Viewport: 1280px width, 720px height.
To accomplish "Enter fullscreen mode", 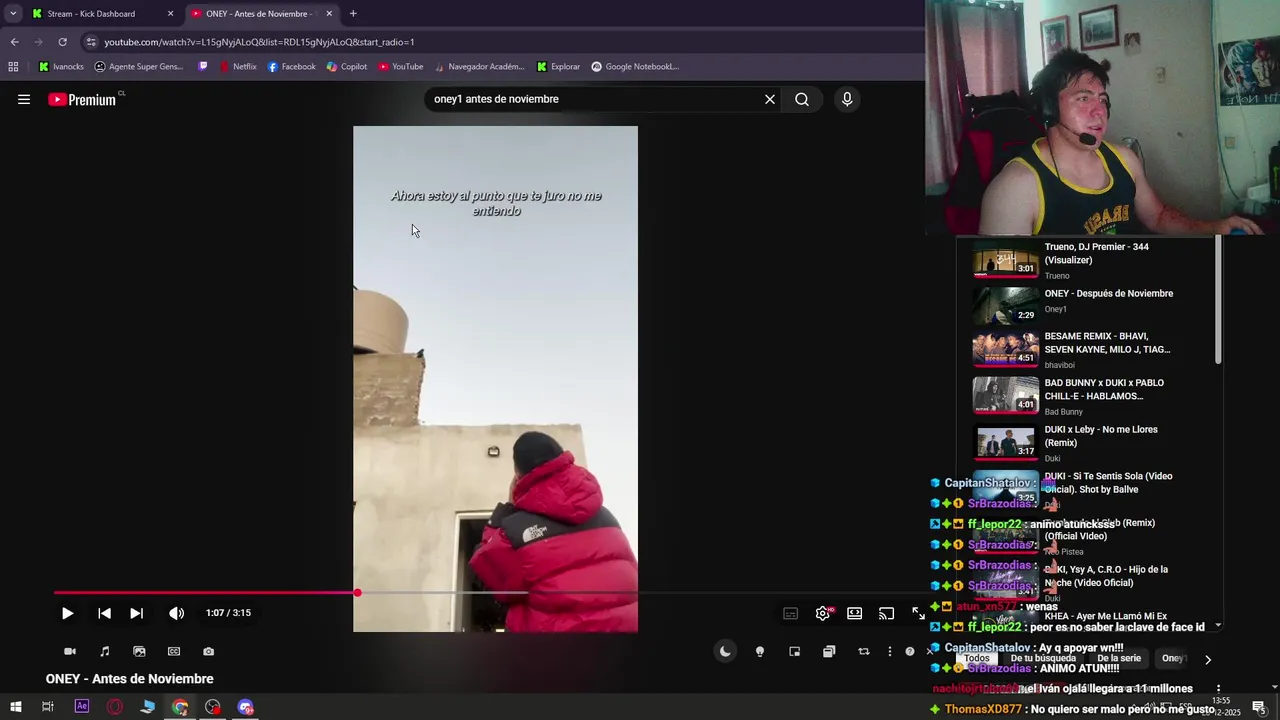I will tap(918, 613).
